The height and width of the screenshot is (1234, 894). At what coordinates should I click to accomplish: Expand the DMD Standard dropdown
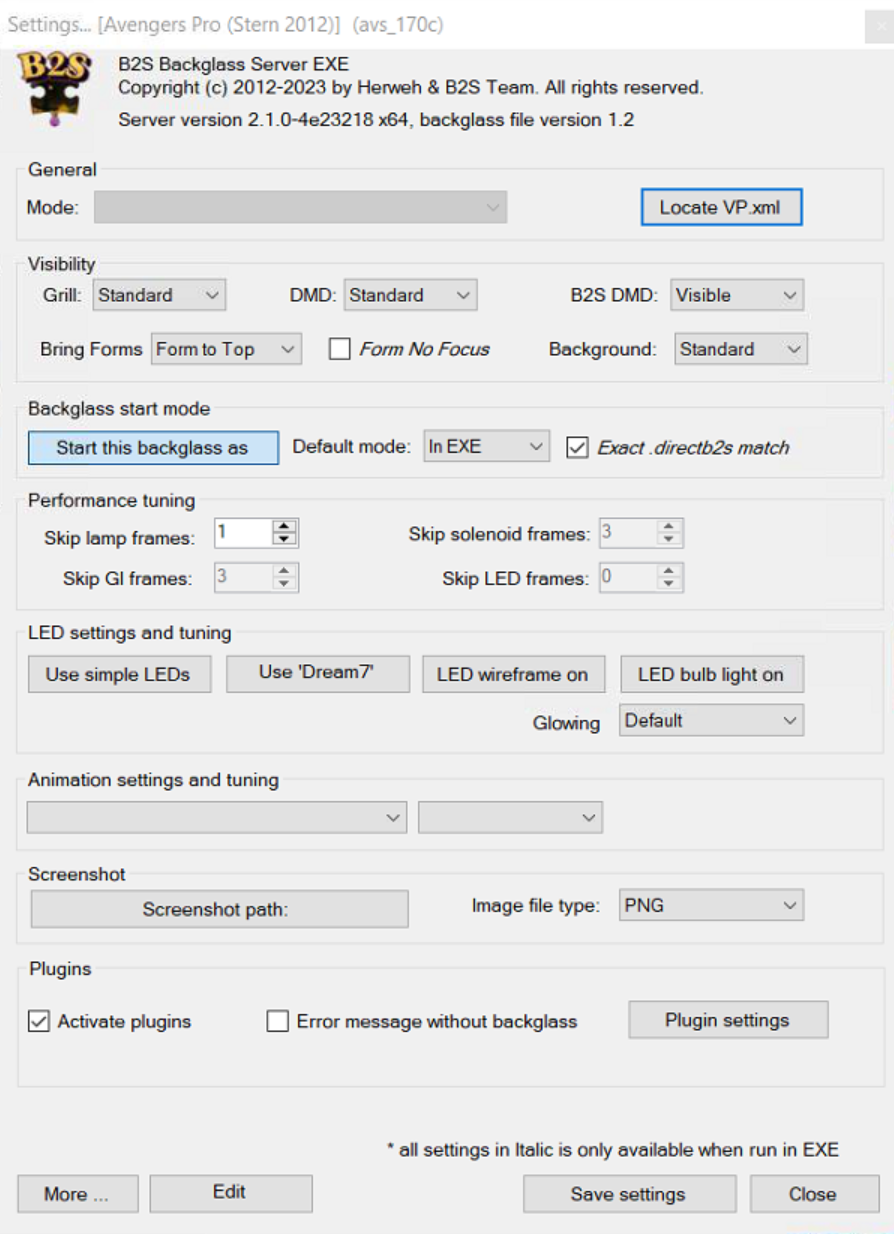tap(410, 295)
